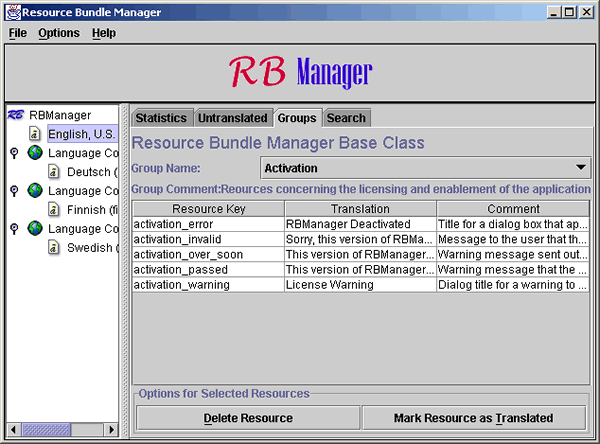Viewport: 600px width, 444px height.
Task: Click 'Warning message that the' comment cell
Action: click(x=513, y=270)
